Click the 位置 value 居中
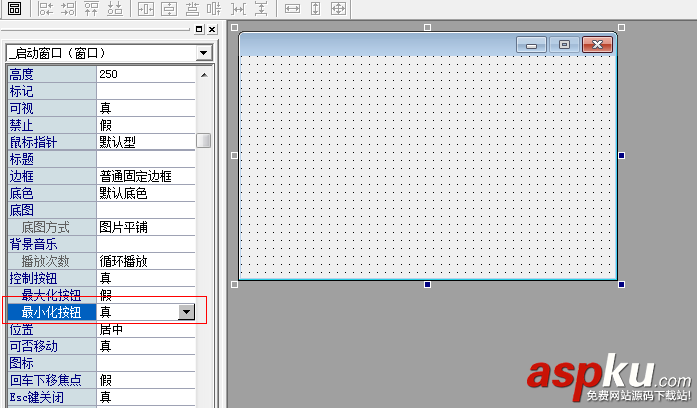The width and height of the screenshot is (697, 408). [x=146, y=329]
